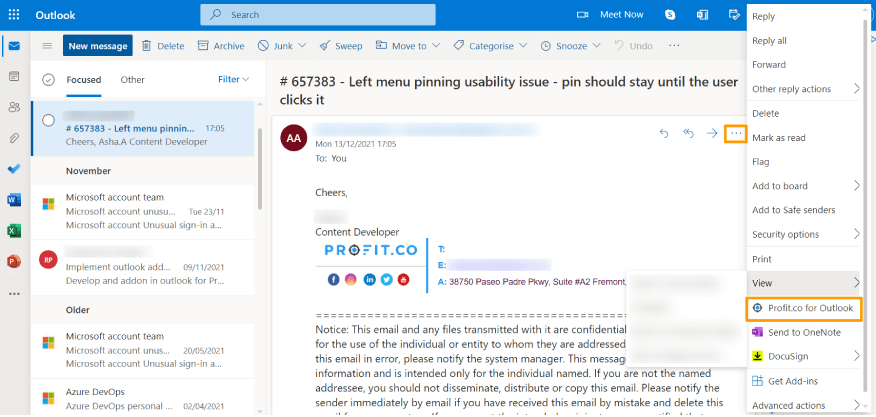Viewport: 876px width, 417px height.
Task: Expand Snooze dropdown
Action: 596,46
